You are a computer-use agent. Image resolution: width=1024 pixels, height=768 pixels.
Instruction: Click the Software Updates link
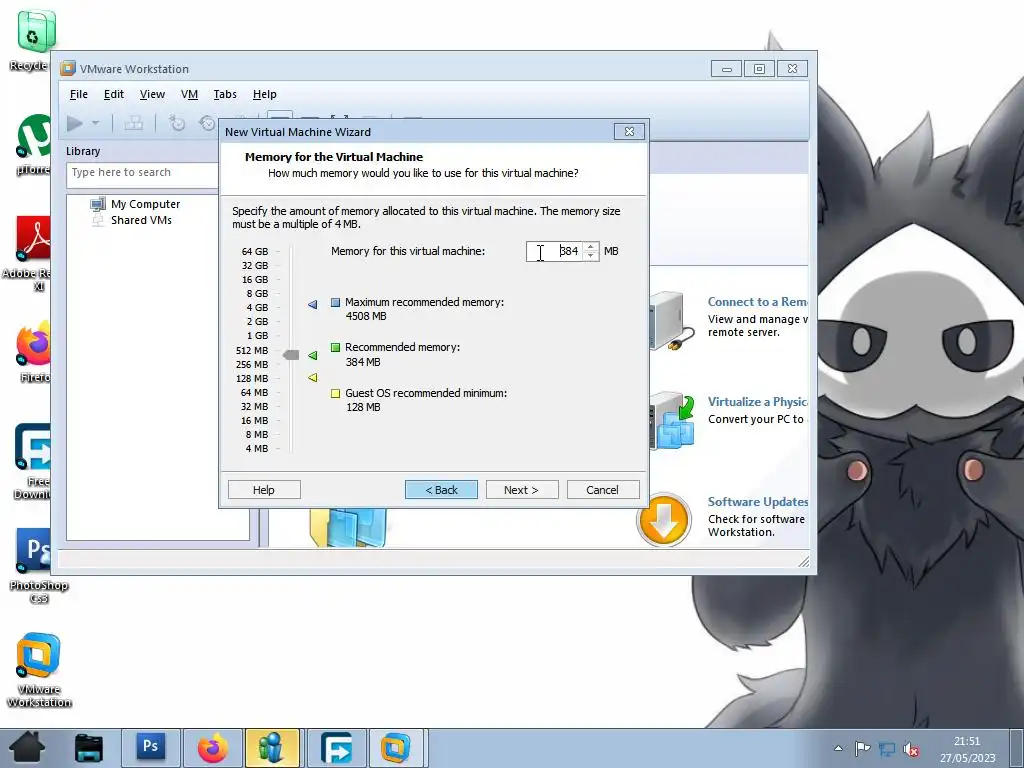coord(758,502)
